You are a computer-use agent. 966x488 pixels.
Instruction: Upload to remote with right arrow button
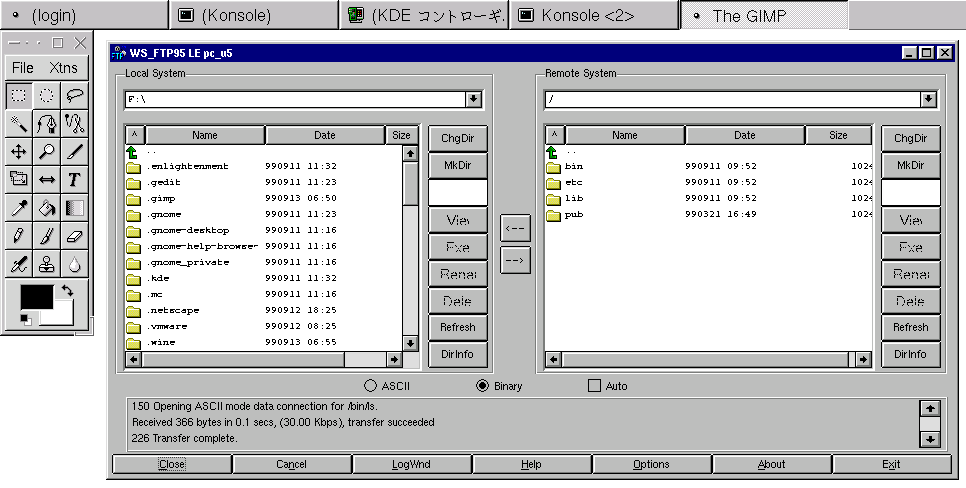pos(515,260)
